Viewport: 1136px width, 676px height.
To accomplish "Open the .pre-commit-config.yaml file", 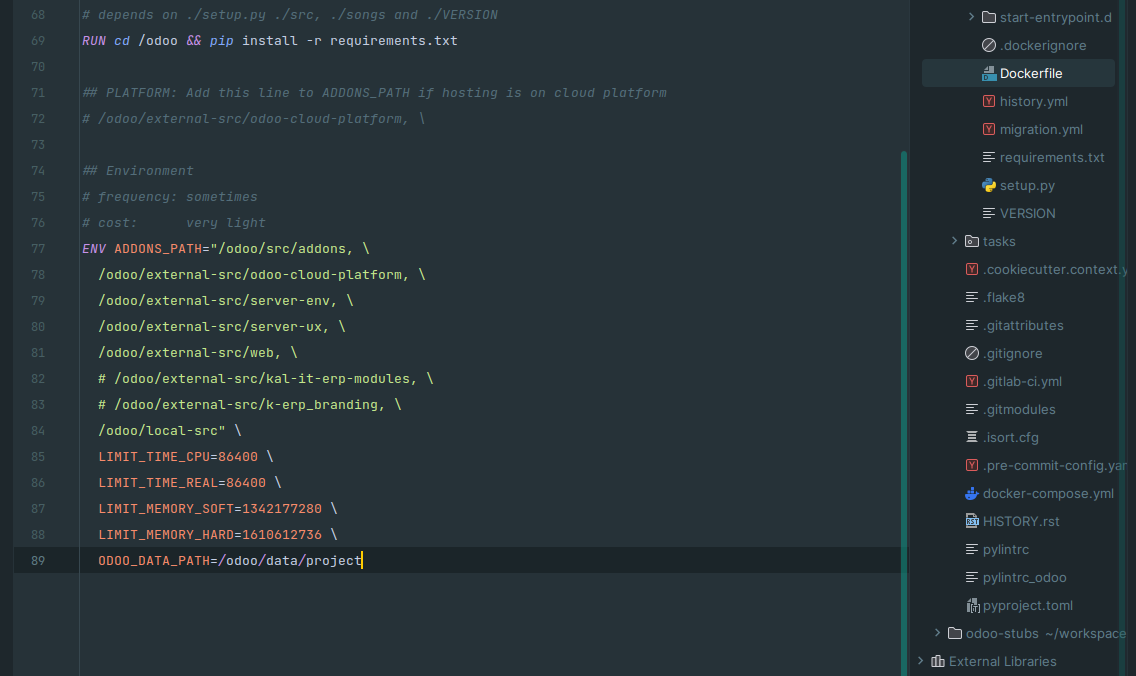I will [1056, 465].
